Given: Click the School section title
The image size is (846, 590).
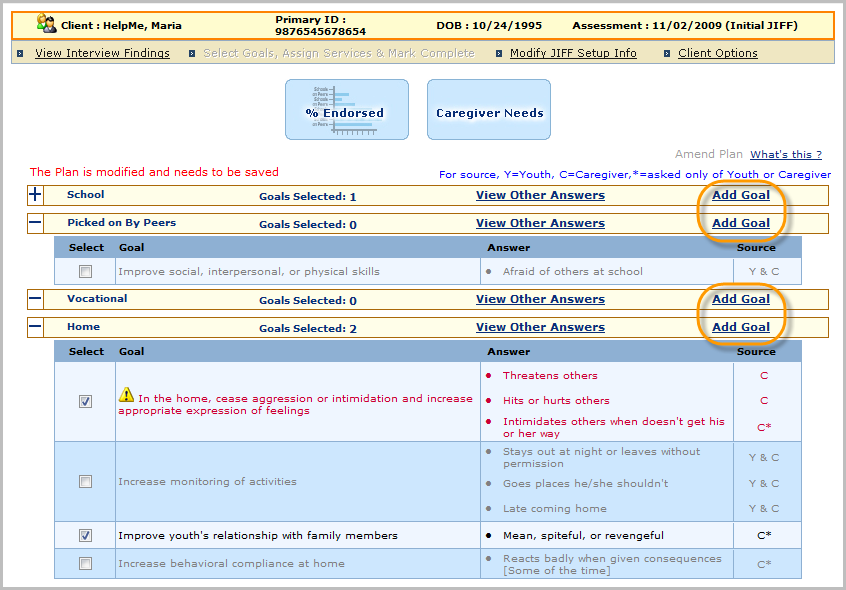Looking at the screenshot, I should (86, 195).
